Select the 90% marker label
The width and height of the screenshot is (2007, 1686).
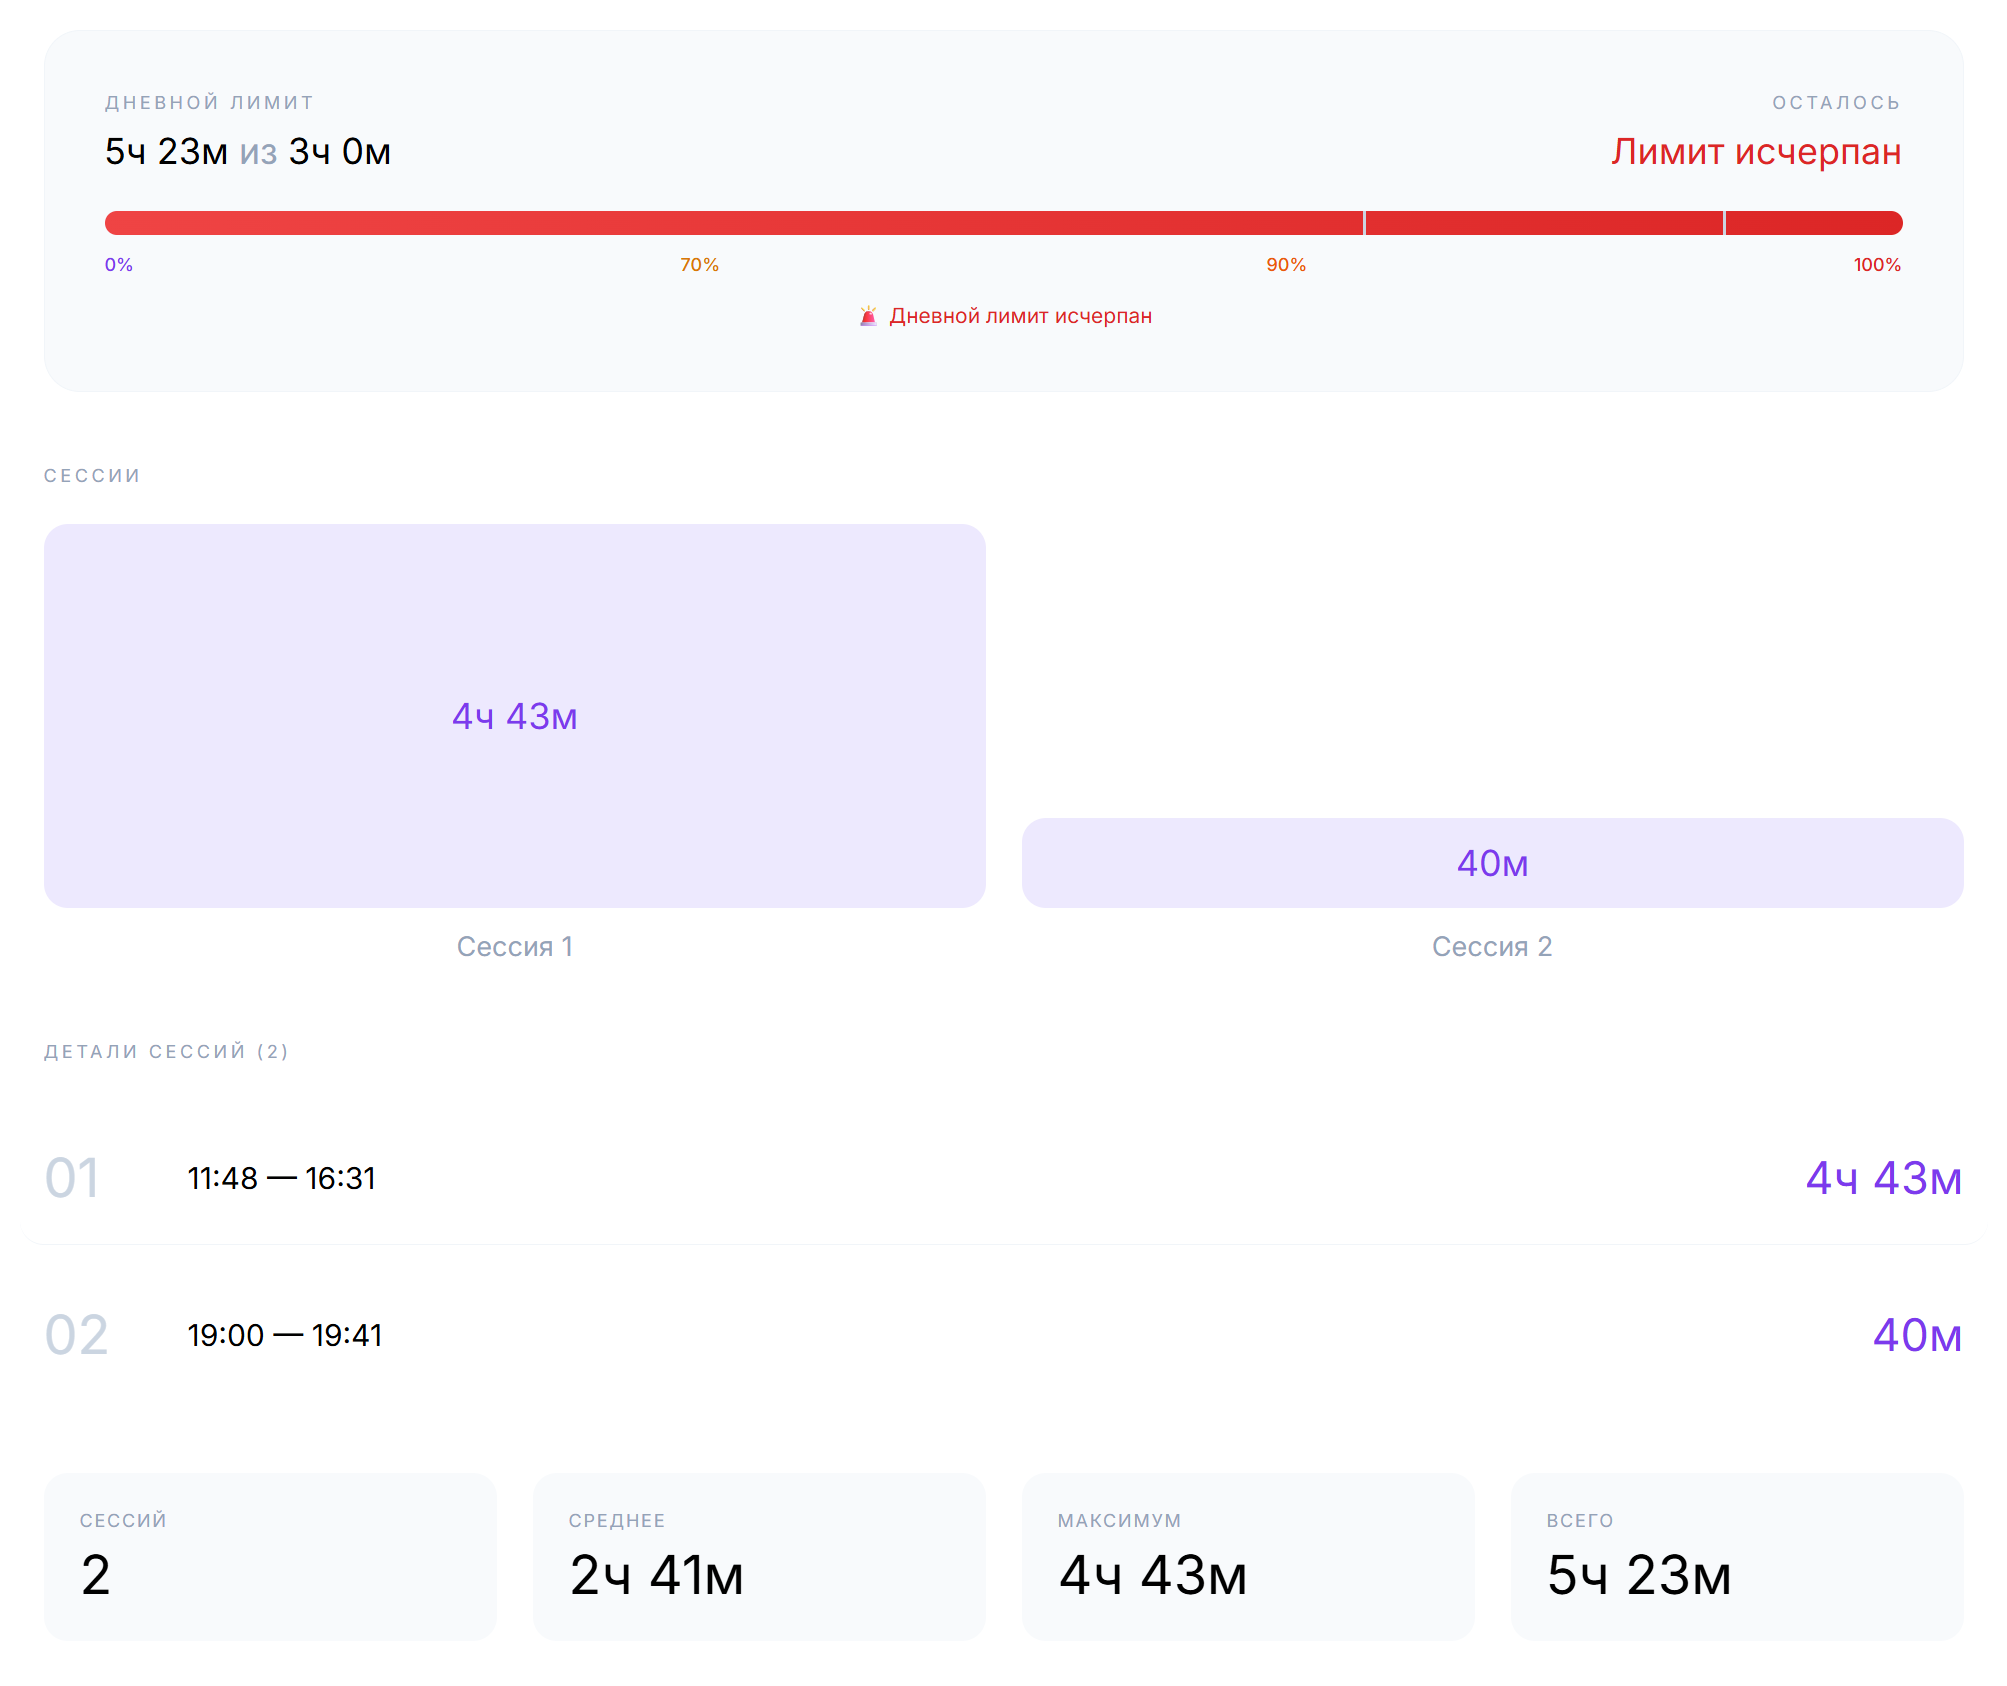pos(1286,265)
